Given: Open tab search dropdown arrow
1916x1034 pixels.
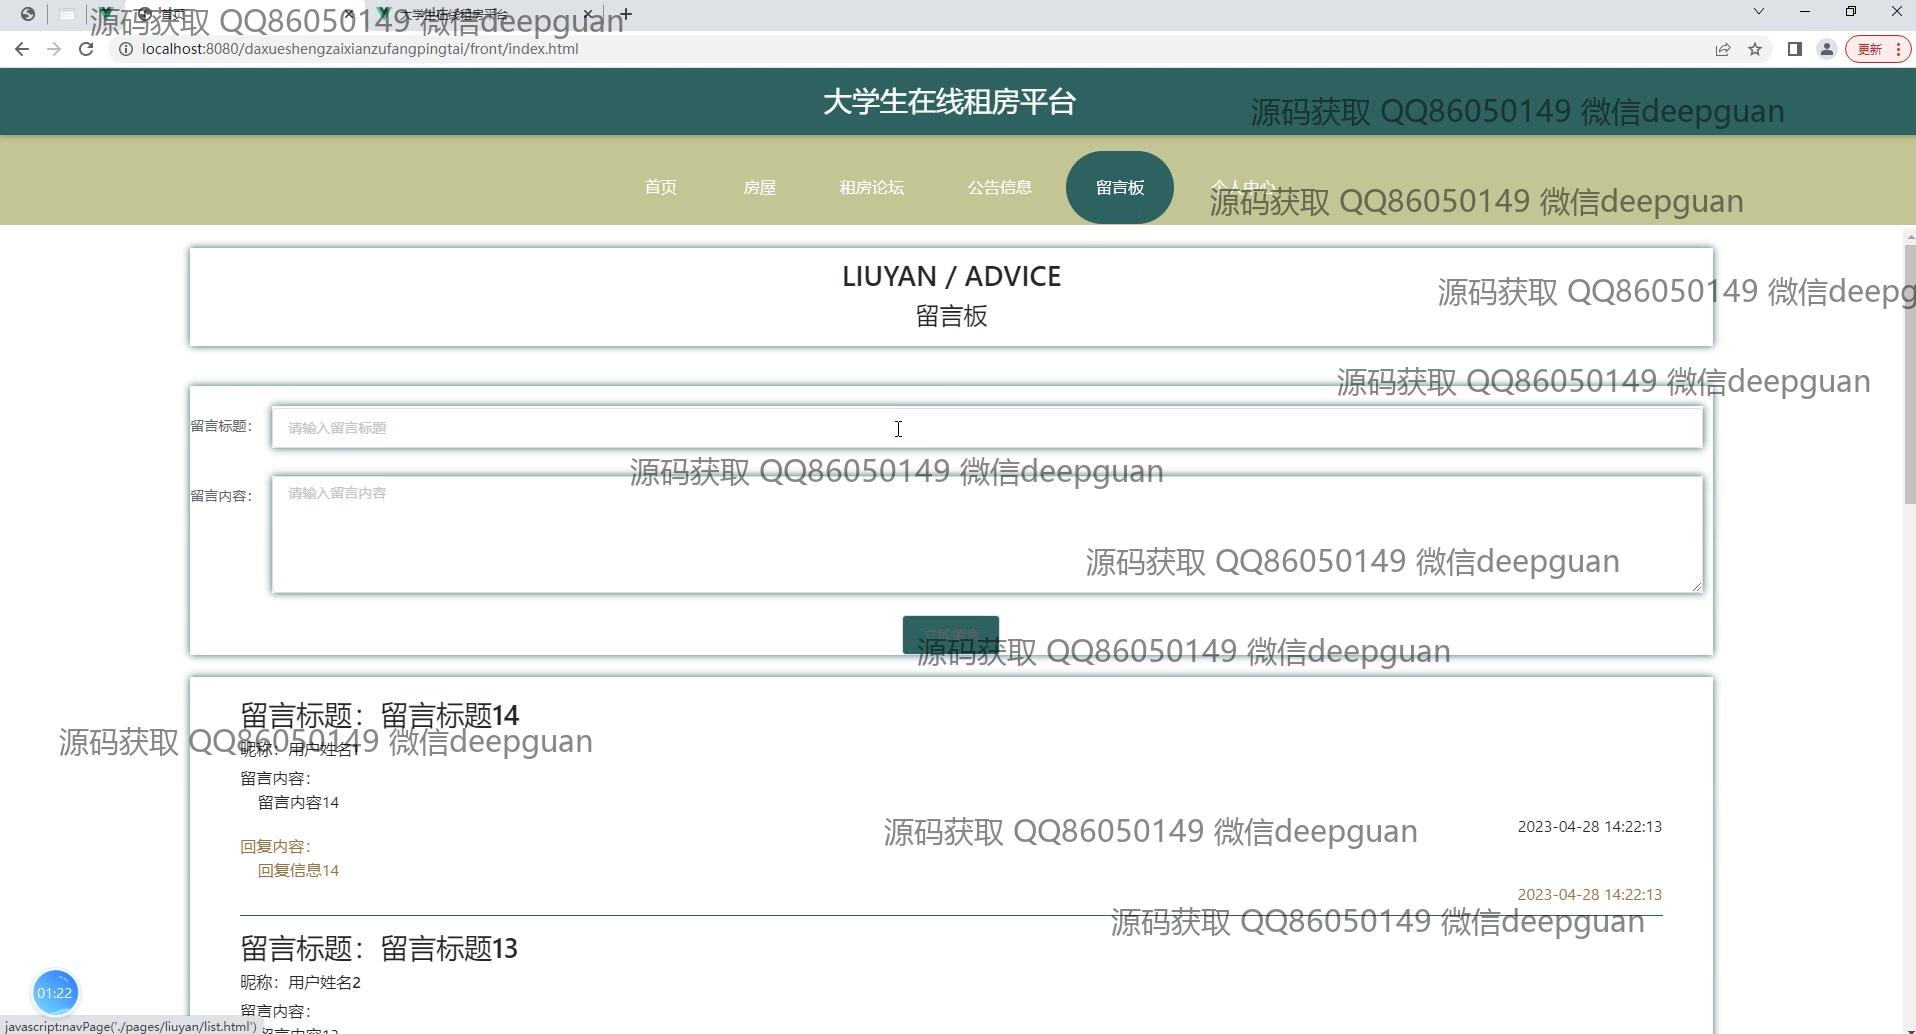Looking at the screenshot, I should 1759,12.
